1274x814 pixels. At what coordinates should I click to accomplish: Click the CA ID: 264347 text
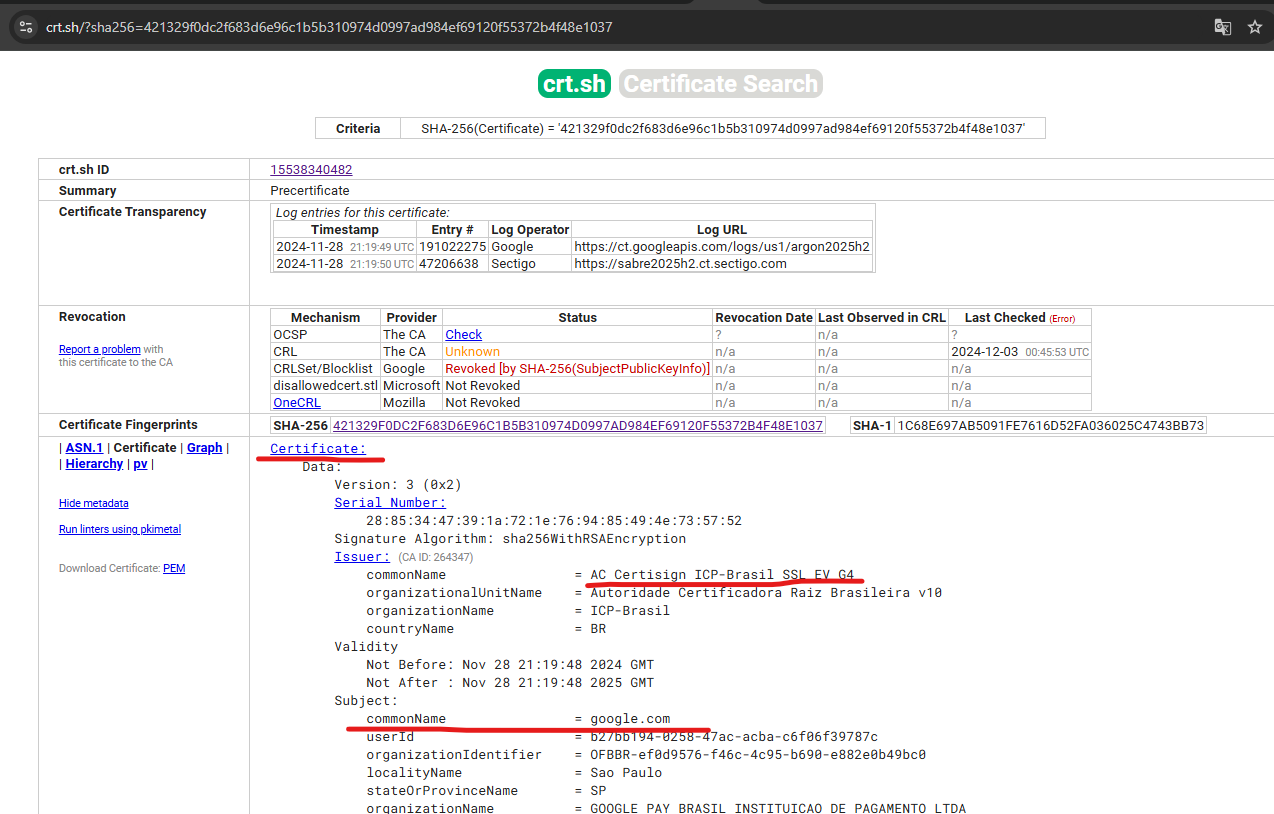pyautogui.click(x=436, y=557)
